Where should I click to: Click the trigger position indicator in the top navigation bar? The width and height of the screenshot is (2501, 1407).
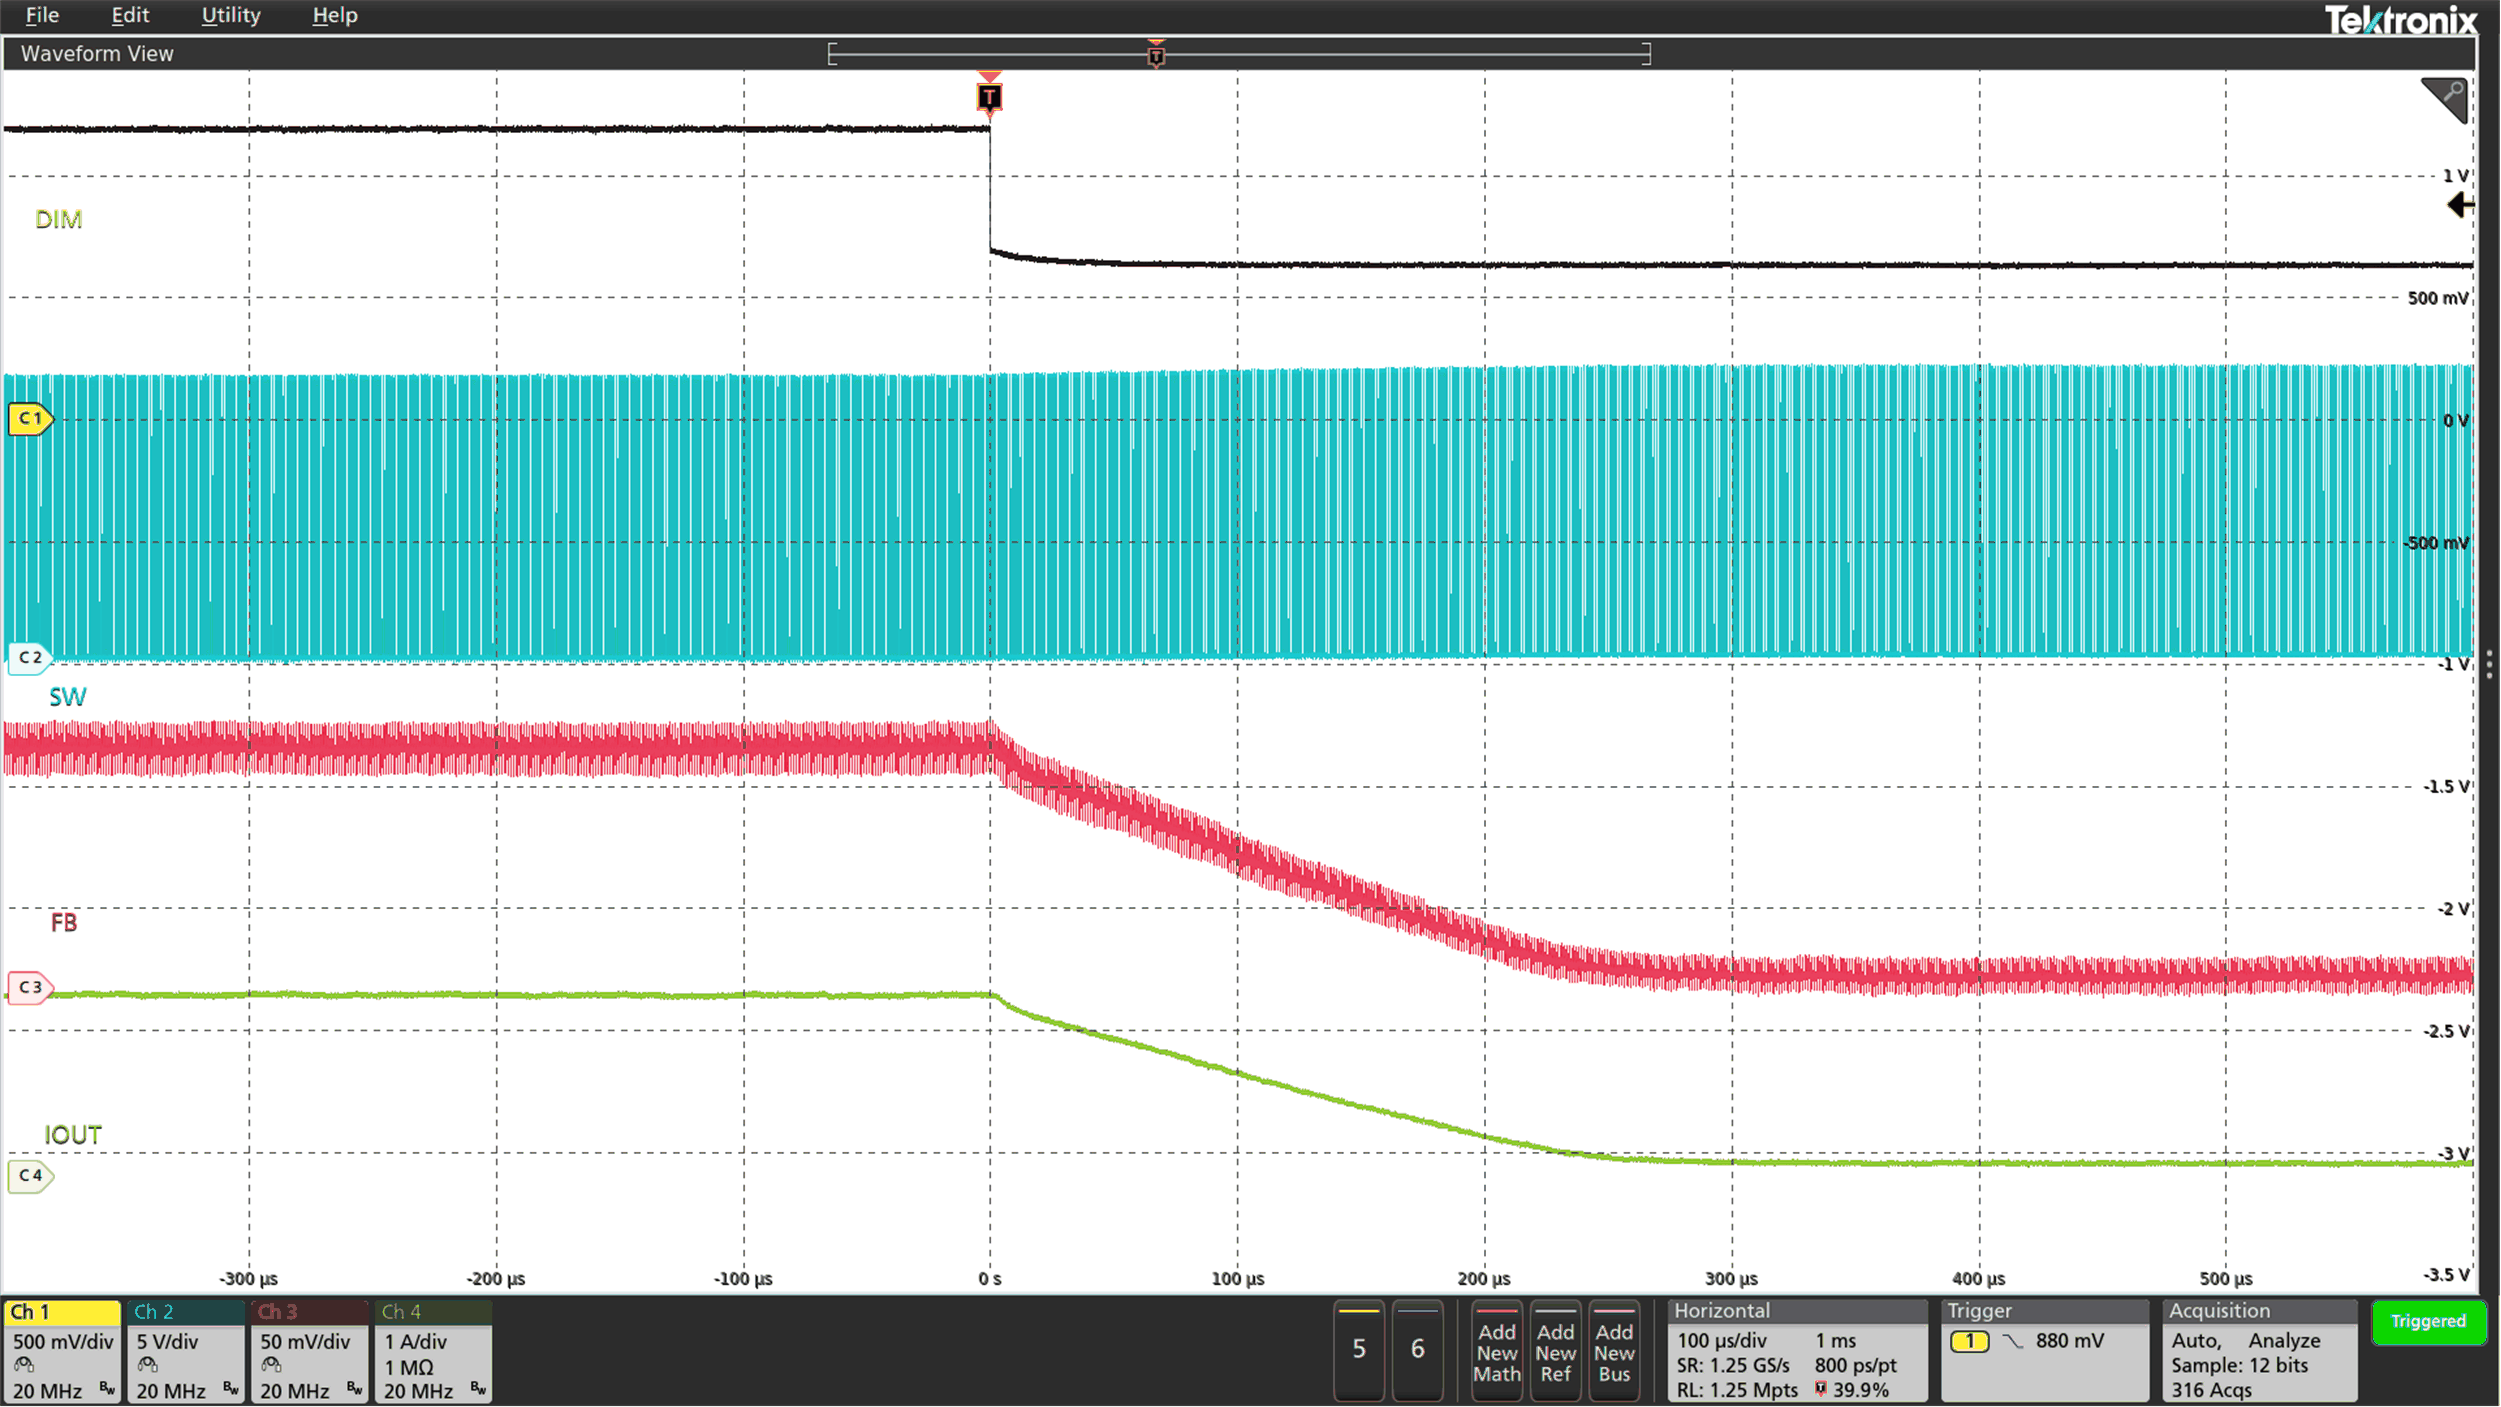1156,56
